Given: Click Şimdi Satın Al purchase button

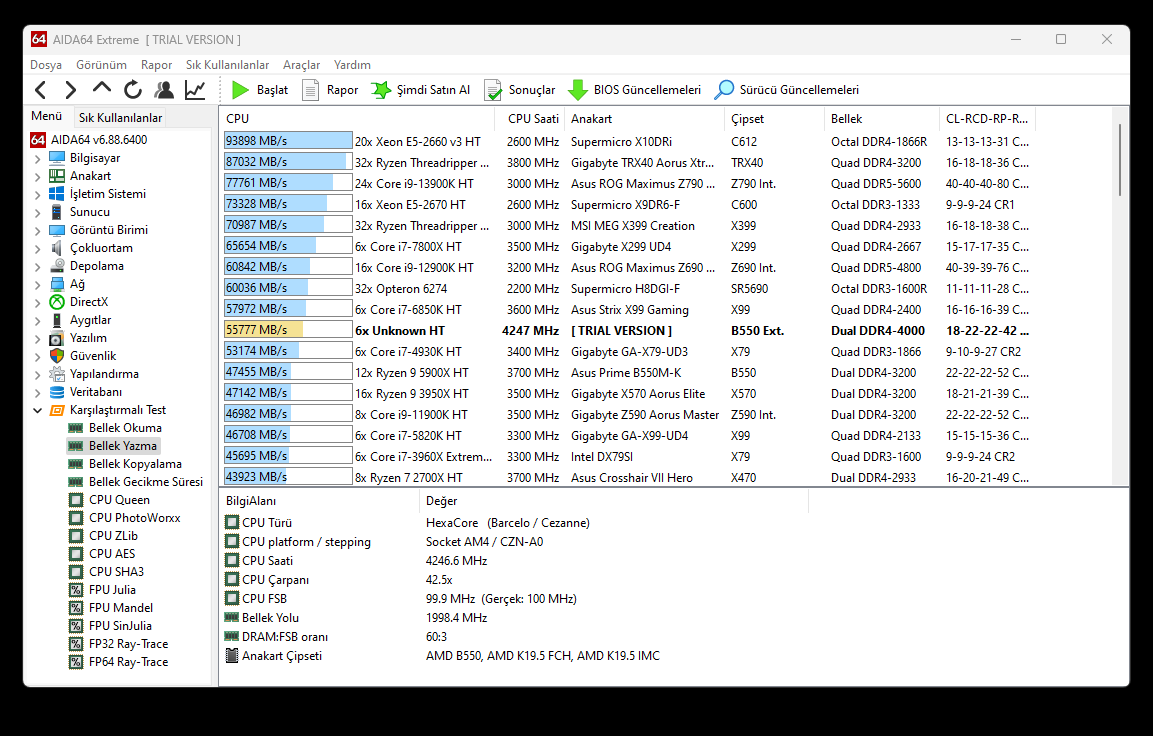Looking at the screenshot, I should click(421, 90).
